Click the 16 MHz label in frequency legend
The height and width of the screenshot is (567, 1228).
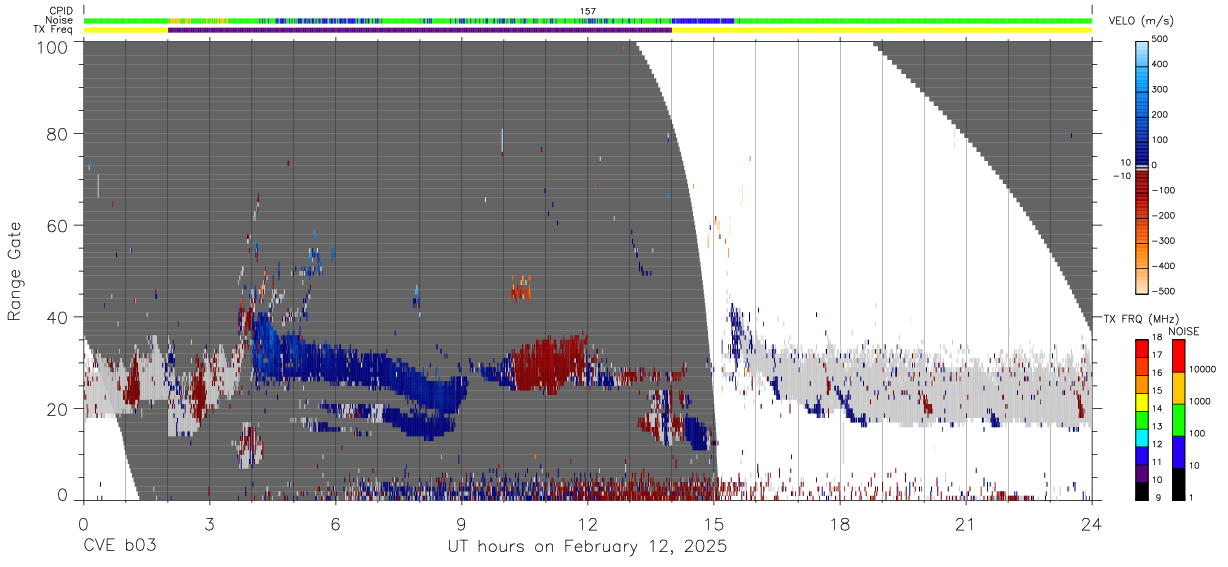tap(1157, 372)
